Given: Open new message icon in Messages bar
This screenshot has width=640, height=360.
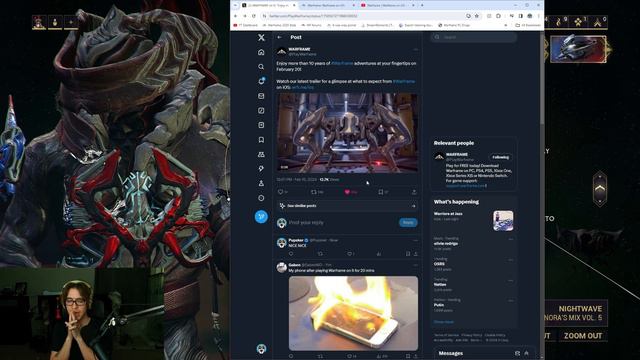Looking at the screenshot, I should point(517,353).
